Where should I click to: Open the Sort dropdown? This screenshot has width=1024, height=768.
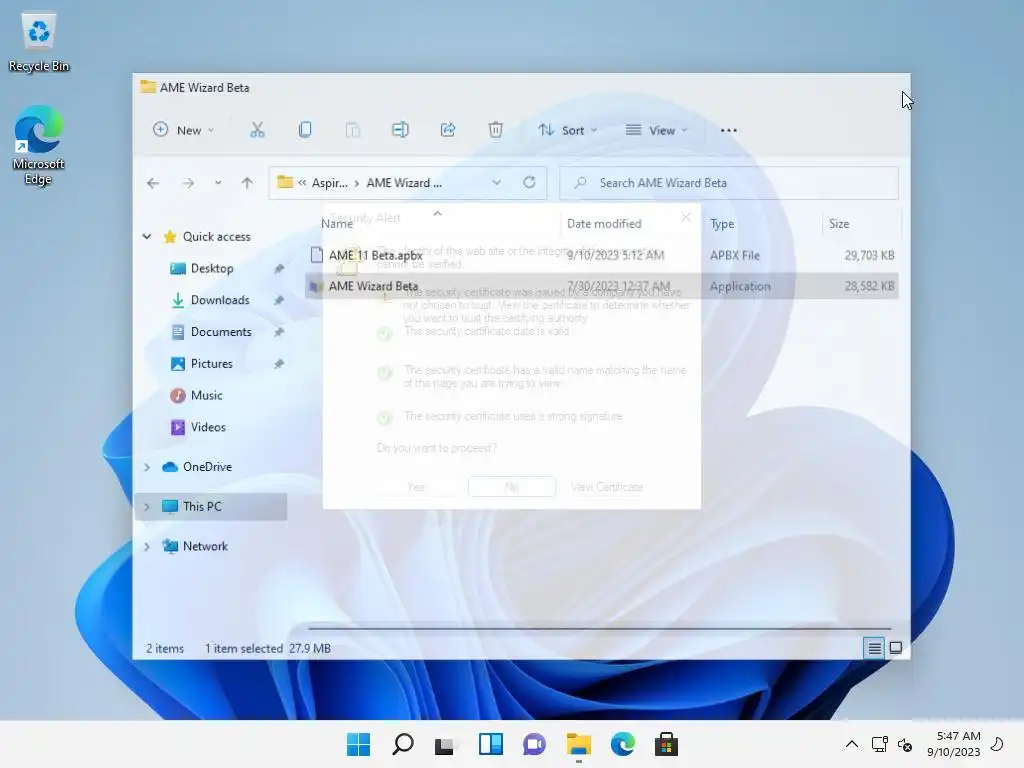pos(568,130)
